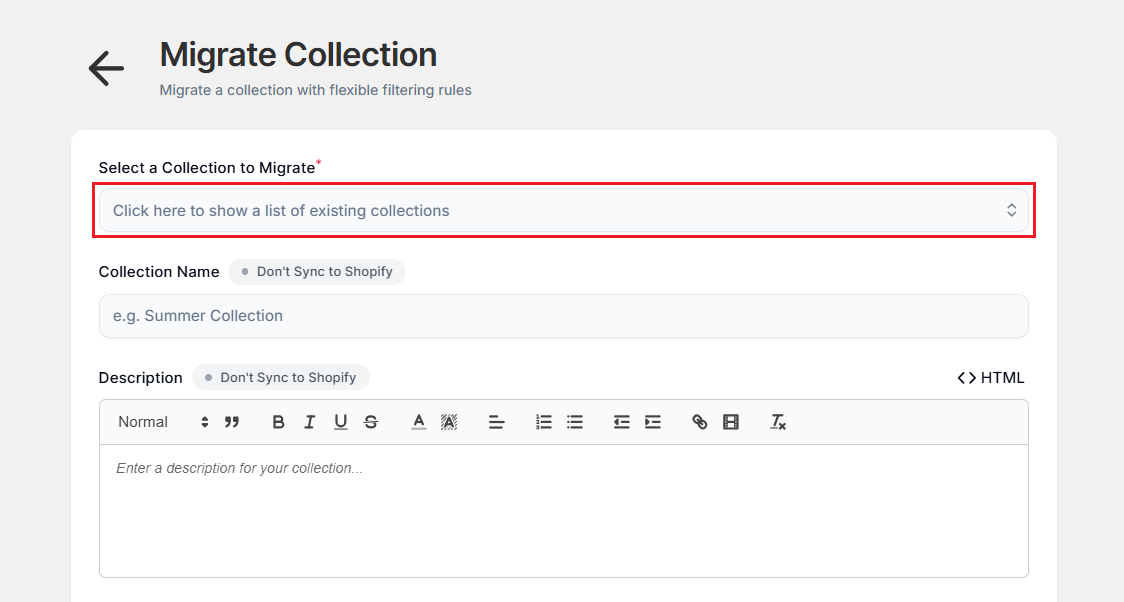The image size is (1124, 602).
Task: Apply bold formatting in the description editor
Action: tap(278, 421)
